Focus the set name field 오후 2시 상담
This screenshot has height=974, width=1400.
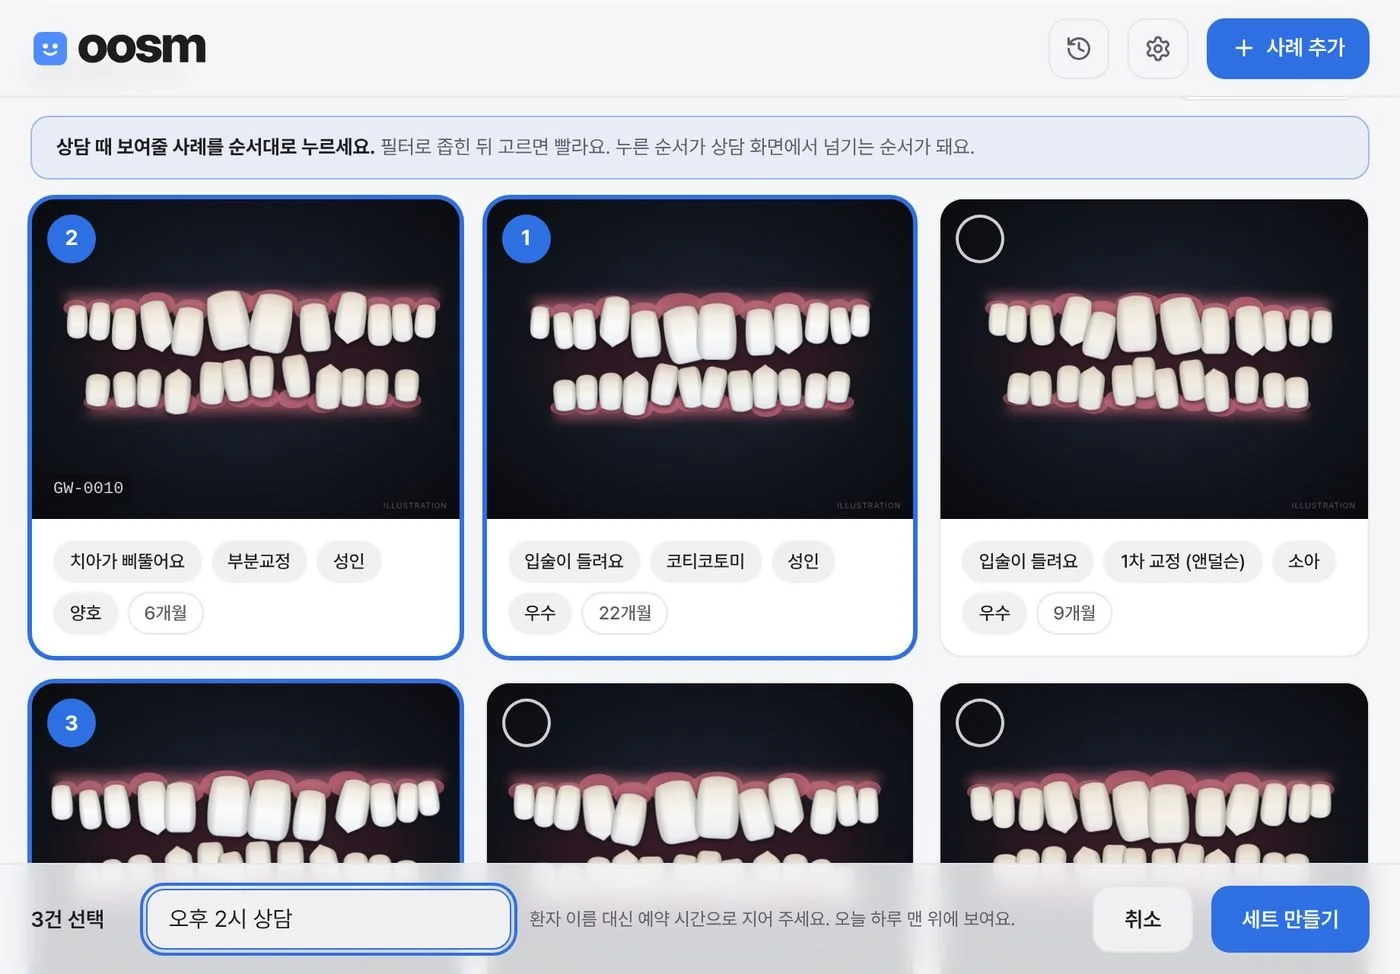point(329,919)
